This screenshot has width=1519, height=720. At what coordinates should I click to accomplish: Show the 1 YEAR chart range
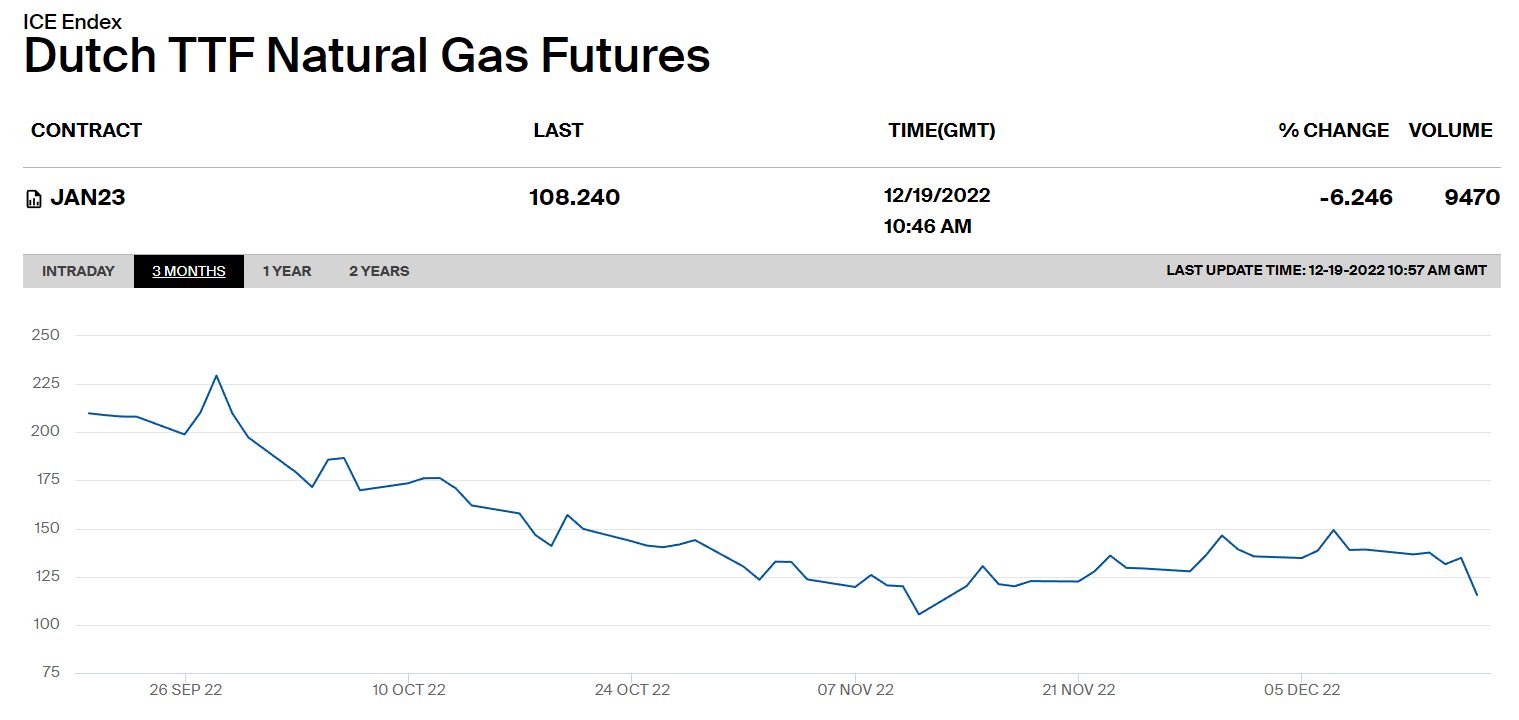click(287, 271)
